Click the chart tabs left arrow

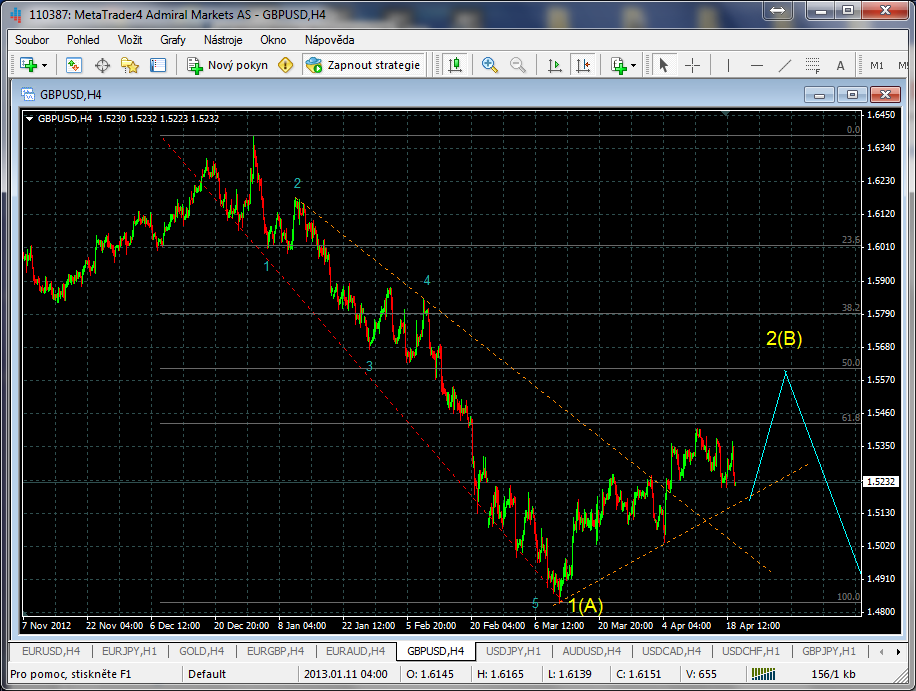click(882, 651)
